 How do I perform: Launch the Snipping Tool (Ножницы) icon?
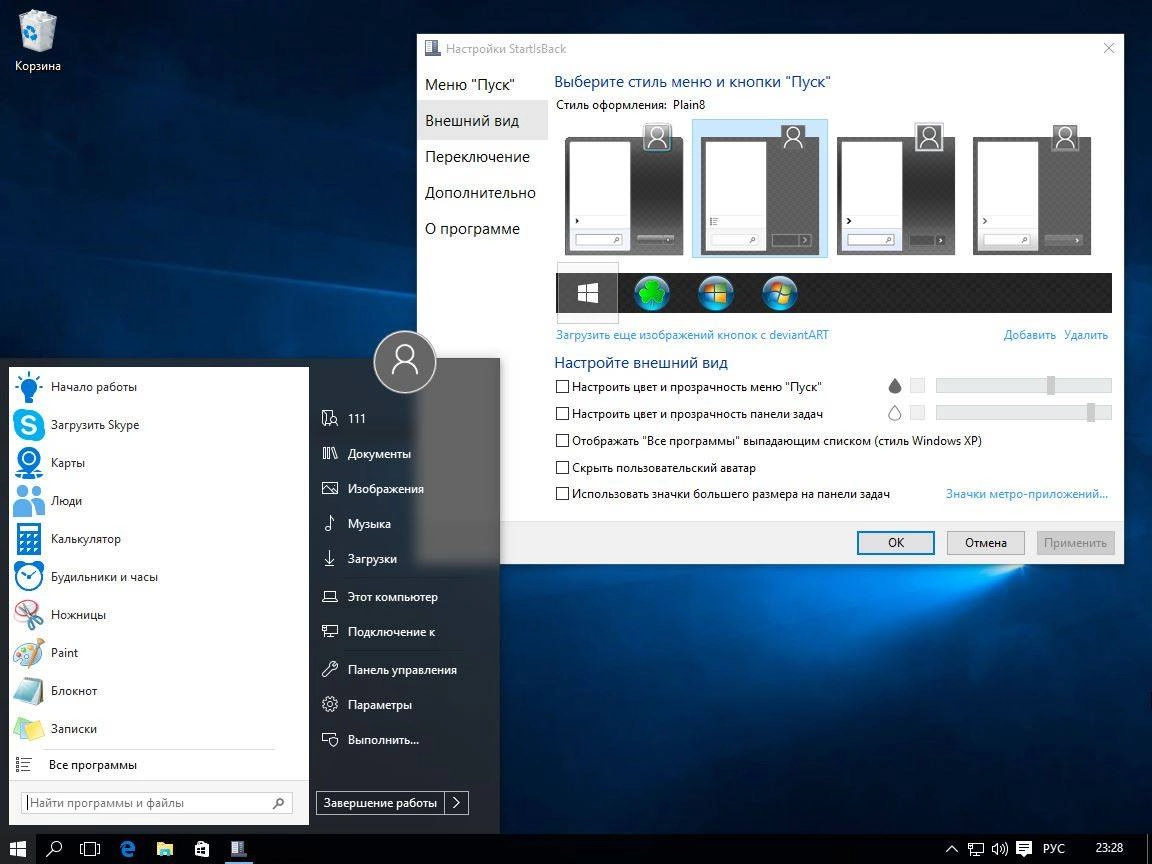(x=29, y=615)
